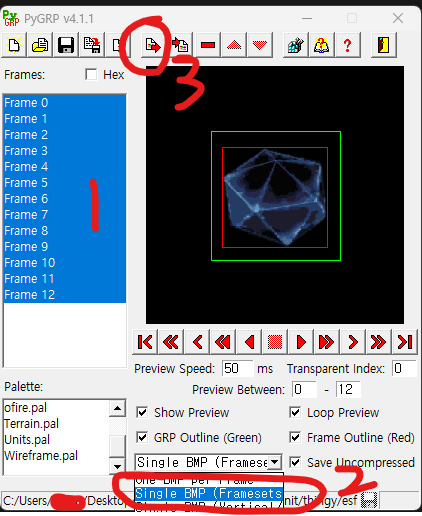This screenshot has height=516, width=422.
Task: Choose One BMP per Frame option
Action: point(209,480)
